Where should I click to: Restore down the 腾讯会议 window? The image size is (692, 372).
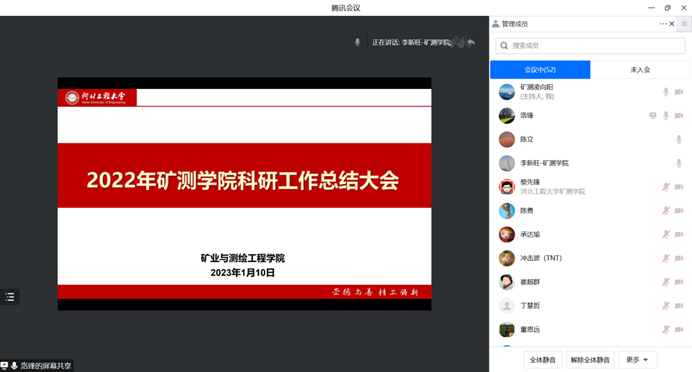(x=667, y=8)
